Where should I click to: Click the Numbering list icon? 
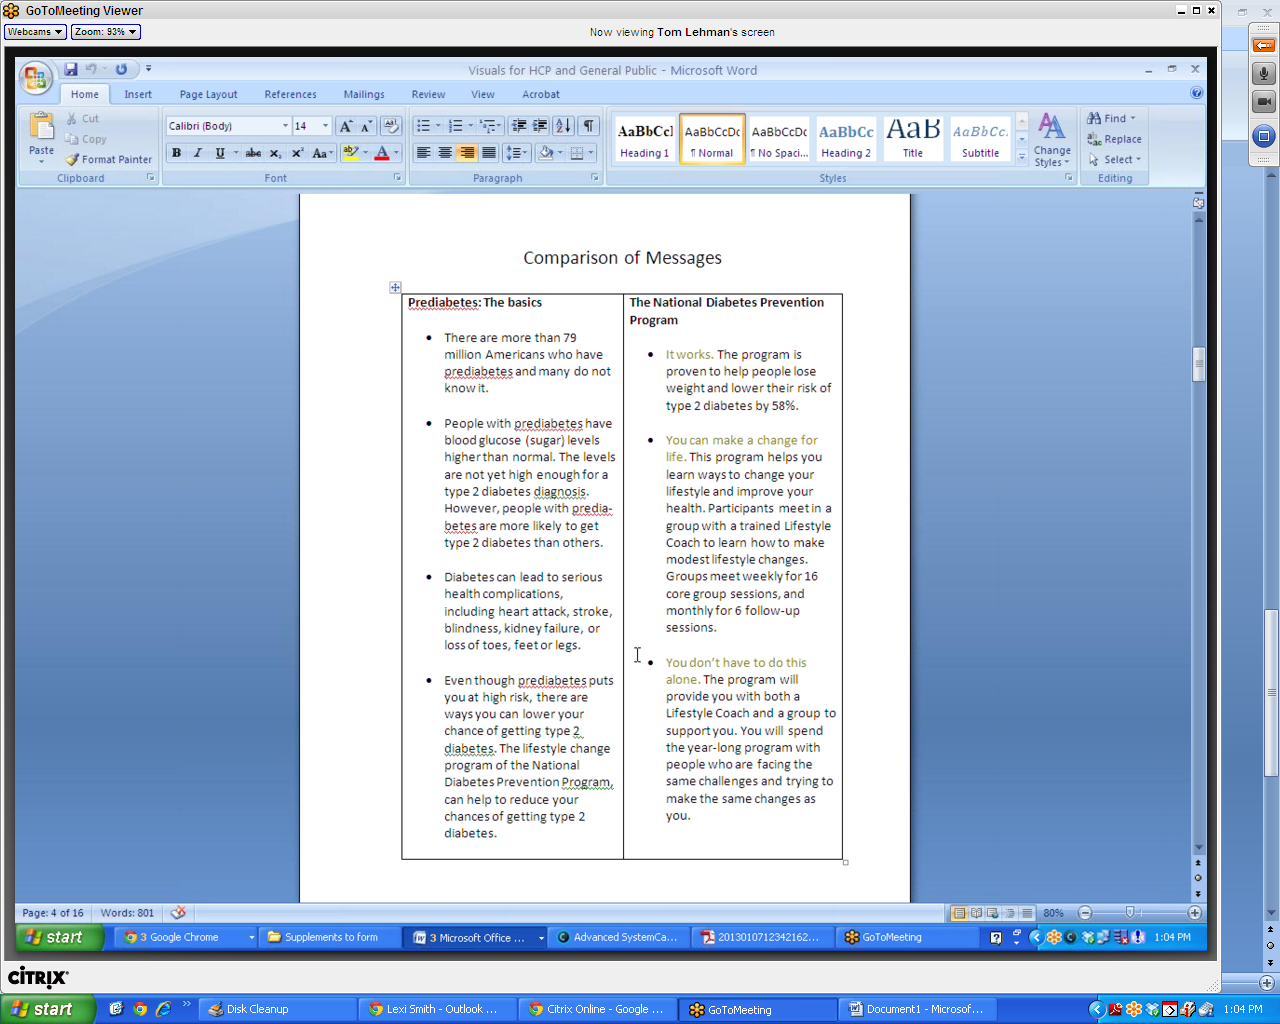[456, 126]
